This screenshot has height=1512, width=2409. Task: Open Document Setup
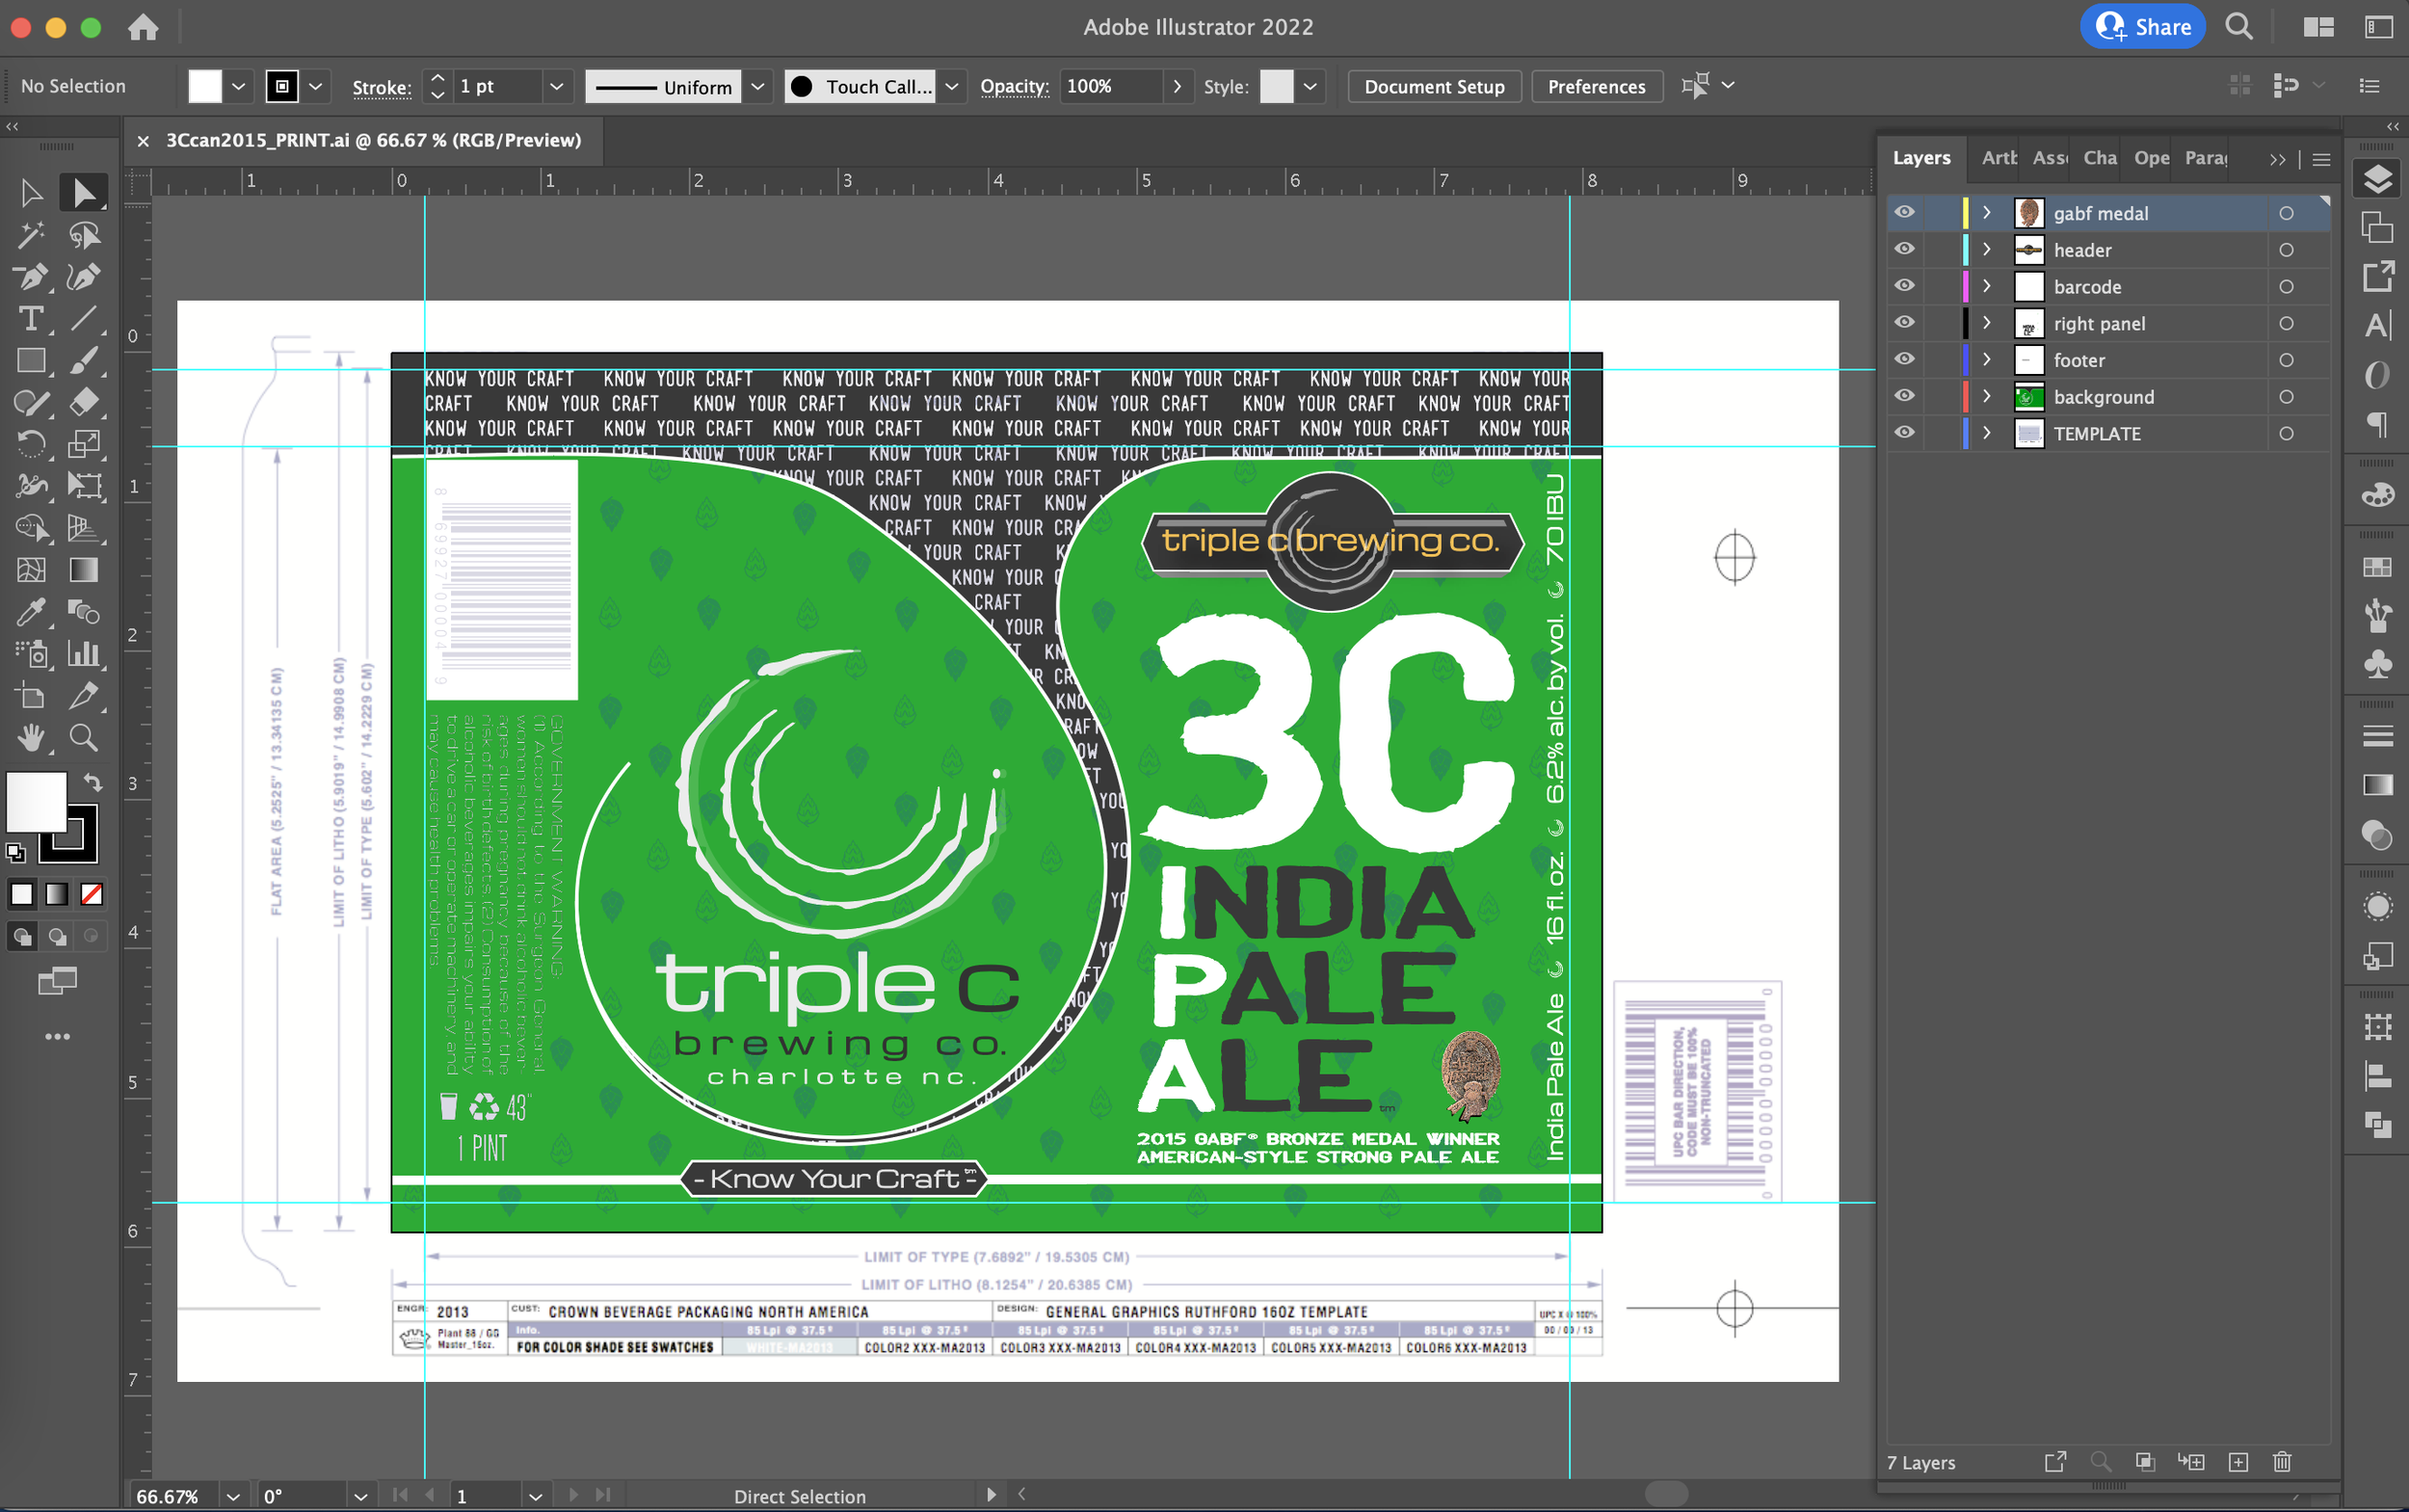click(x=1433, y=87)
